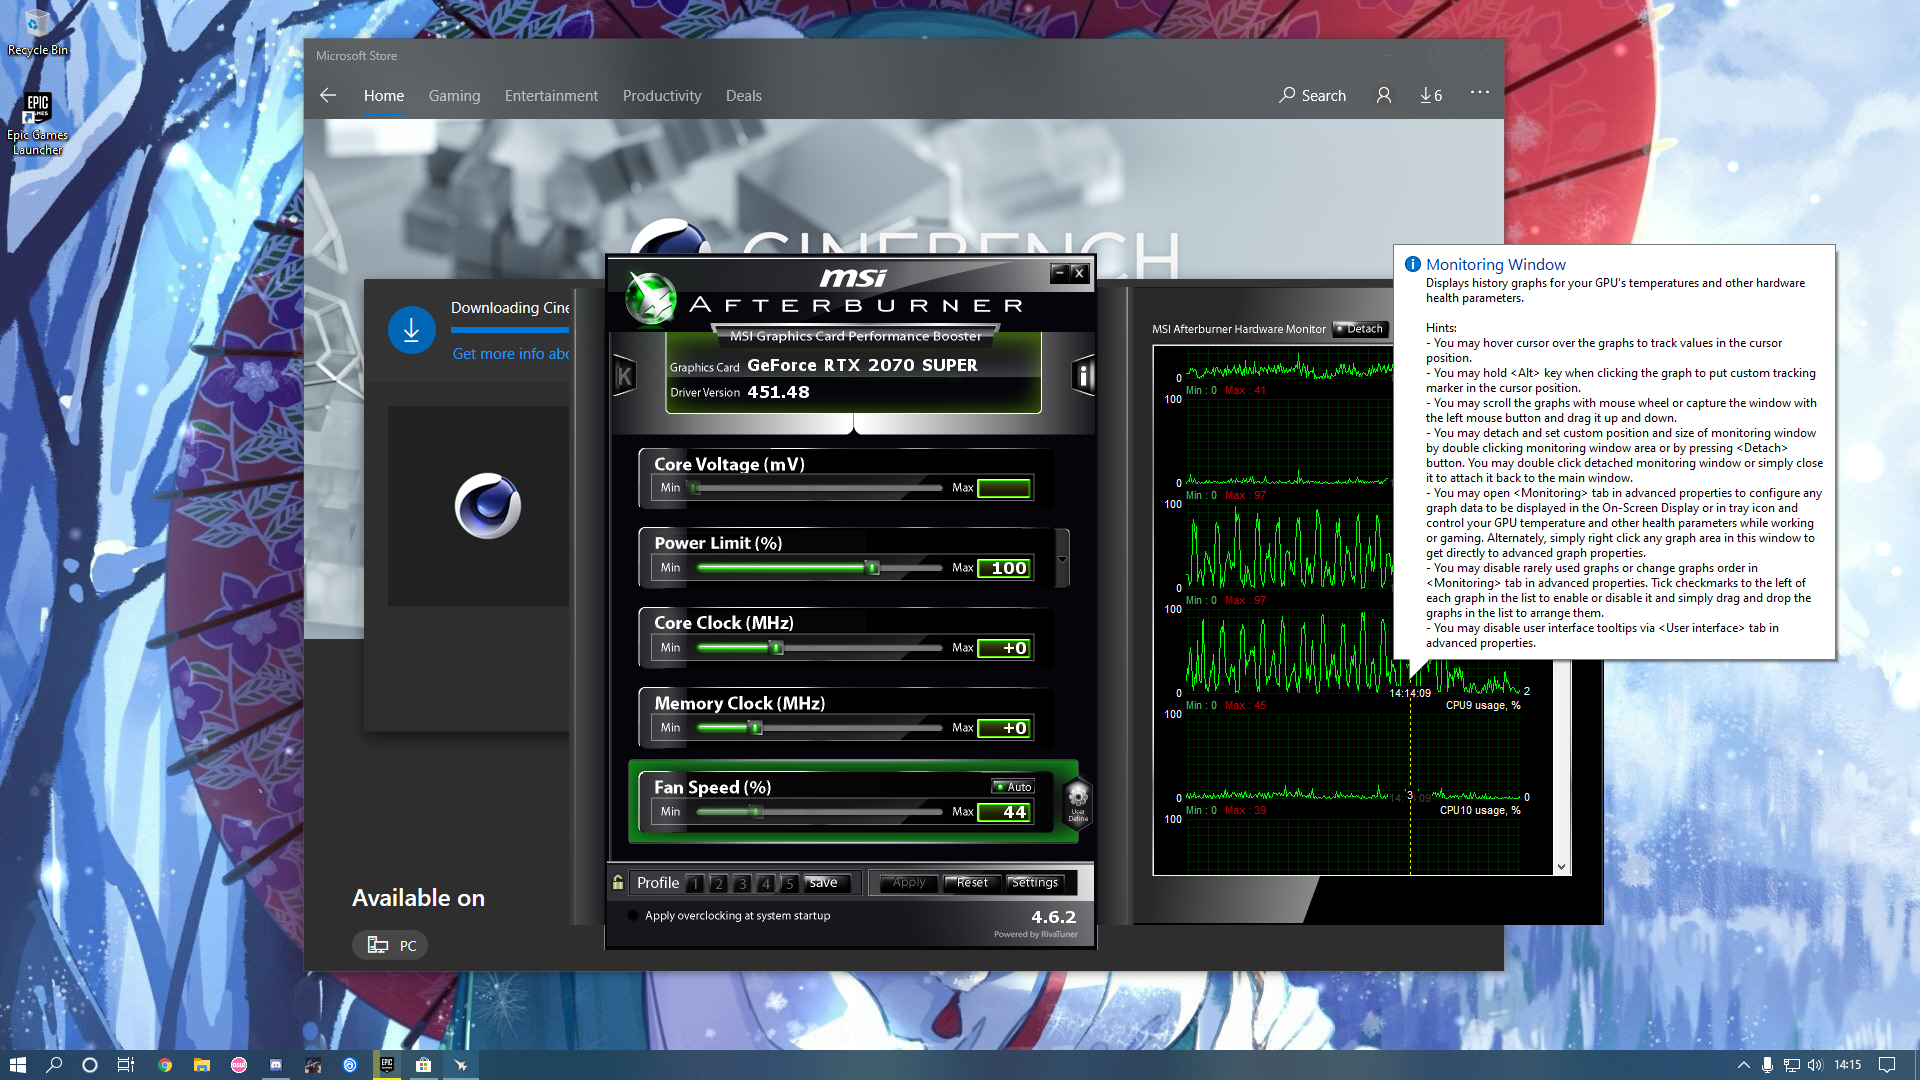Select profile slot 4

click(766, 883)
